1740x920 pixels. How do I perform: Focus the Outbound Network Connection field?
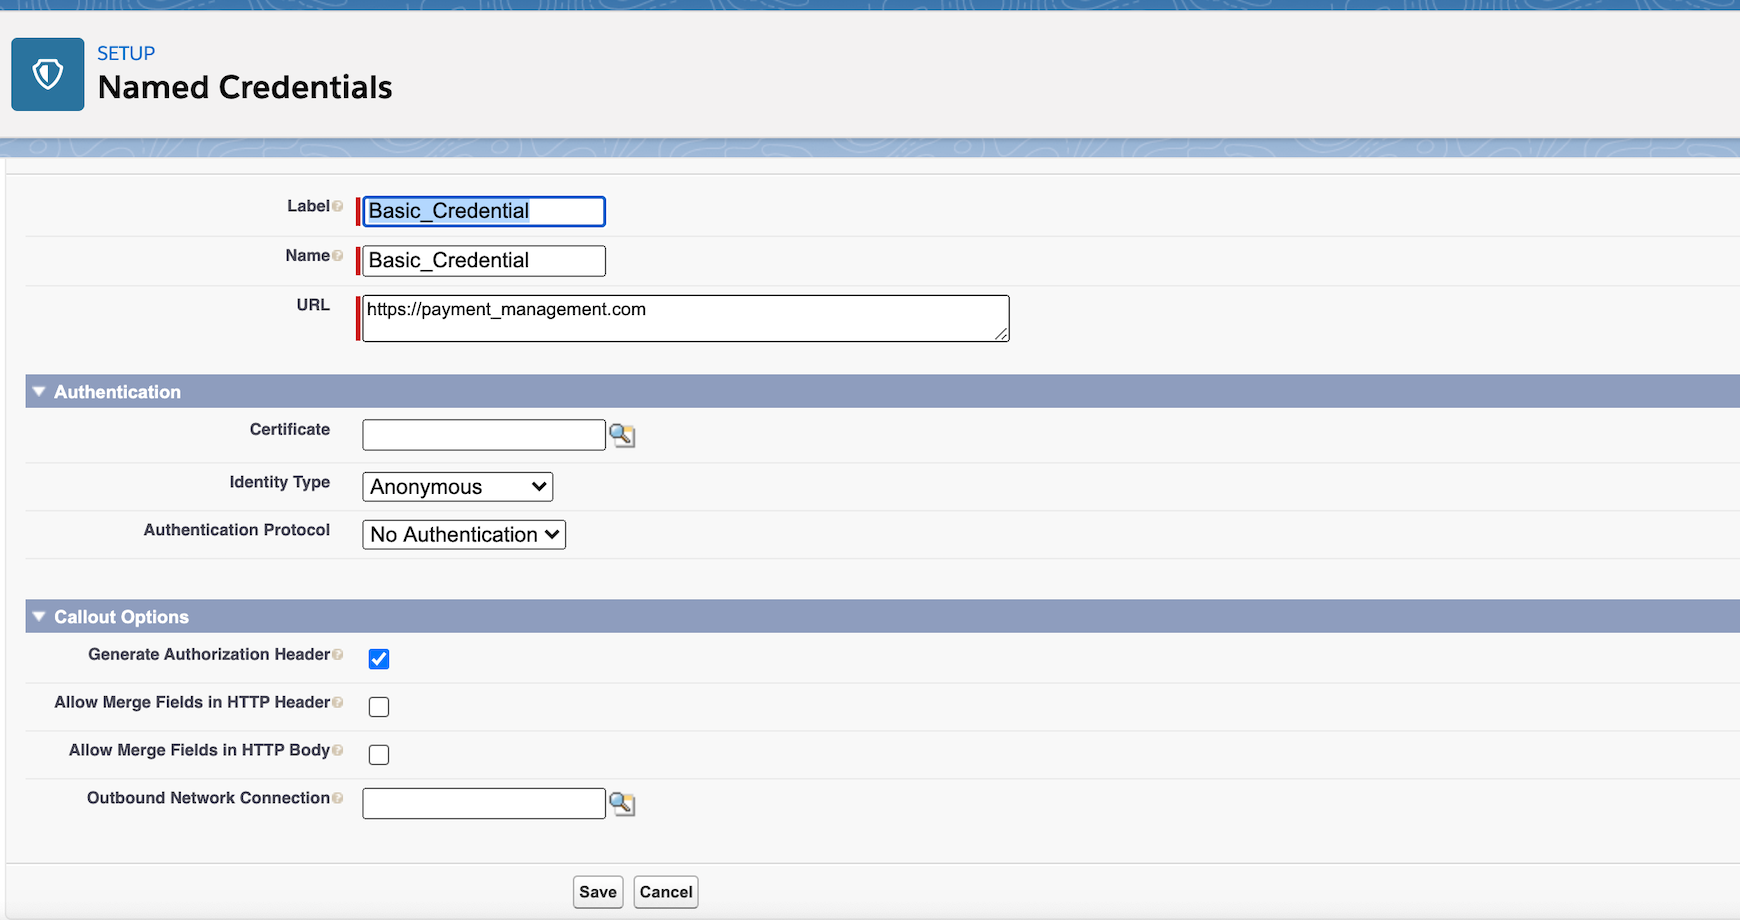[x=484, y=803]
